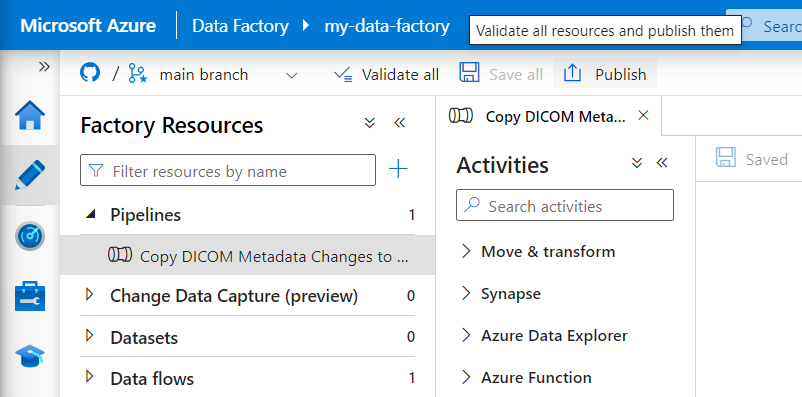
Task: Expand left navigation with double chevron
Action: click(44, 67)
